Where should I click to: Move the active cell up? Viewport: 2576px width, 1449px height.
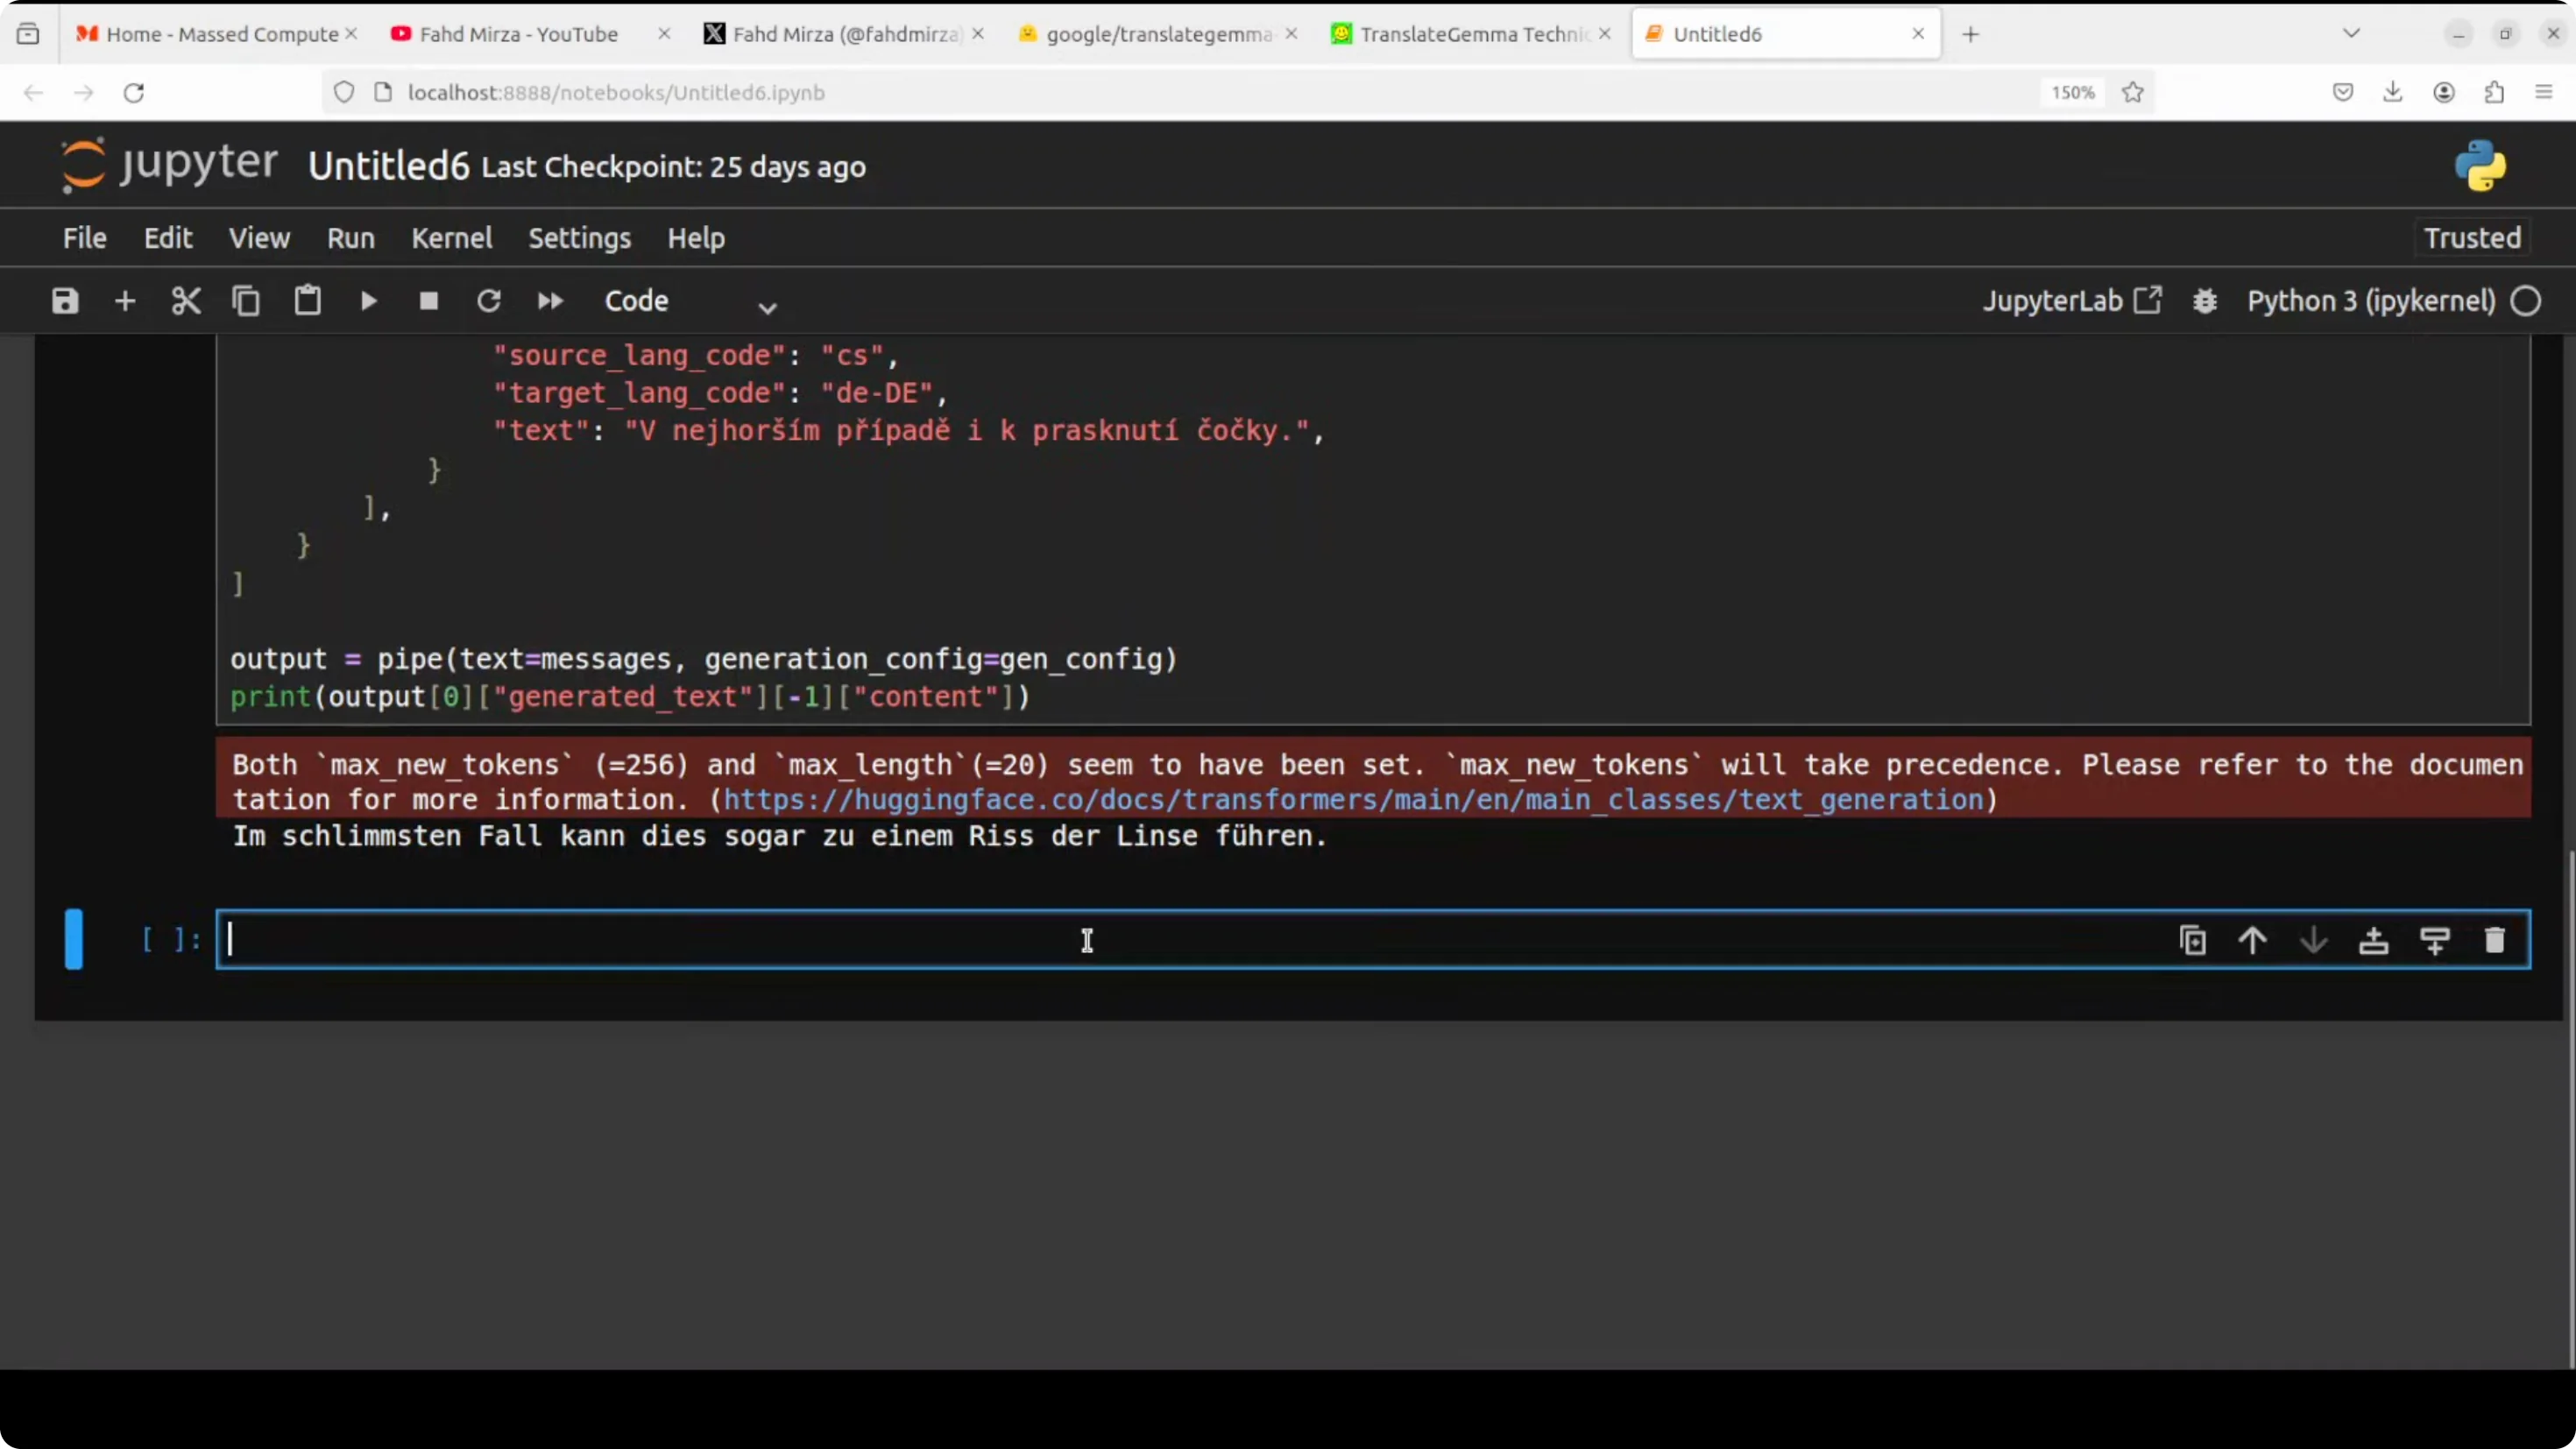(2252, 940)
